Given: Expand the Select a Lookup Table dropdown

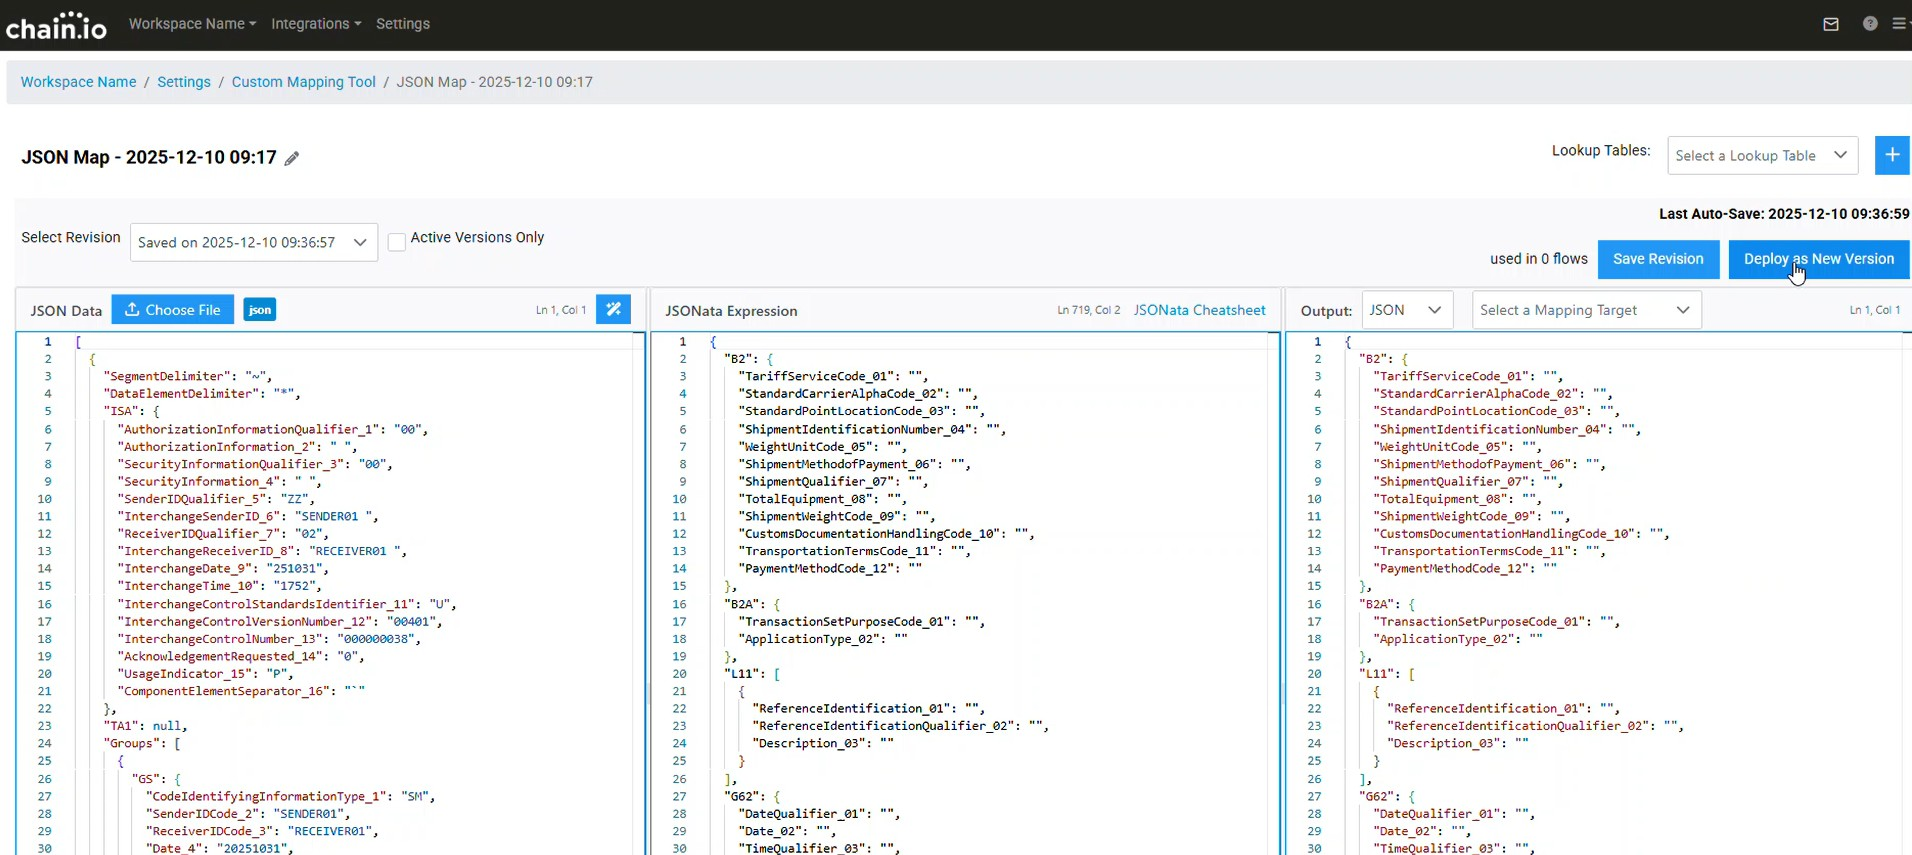Looking at the screenshot, I should click(1762, 156).
